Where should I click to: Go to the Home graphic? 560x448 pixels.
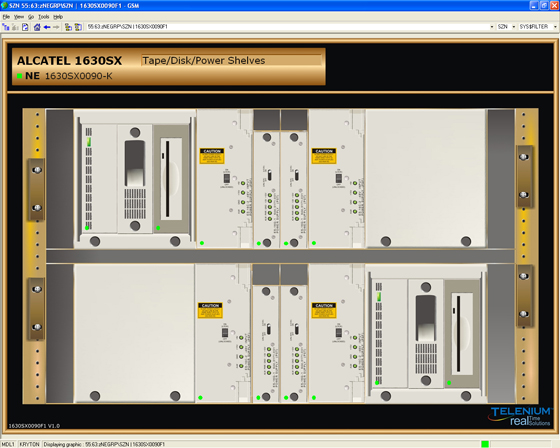(x=37, y=27)
